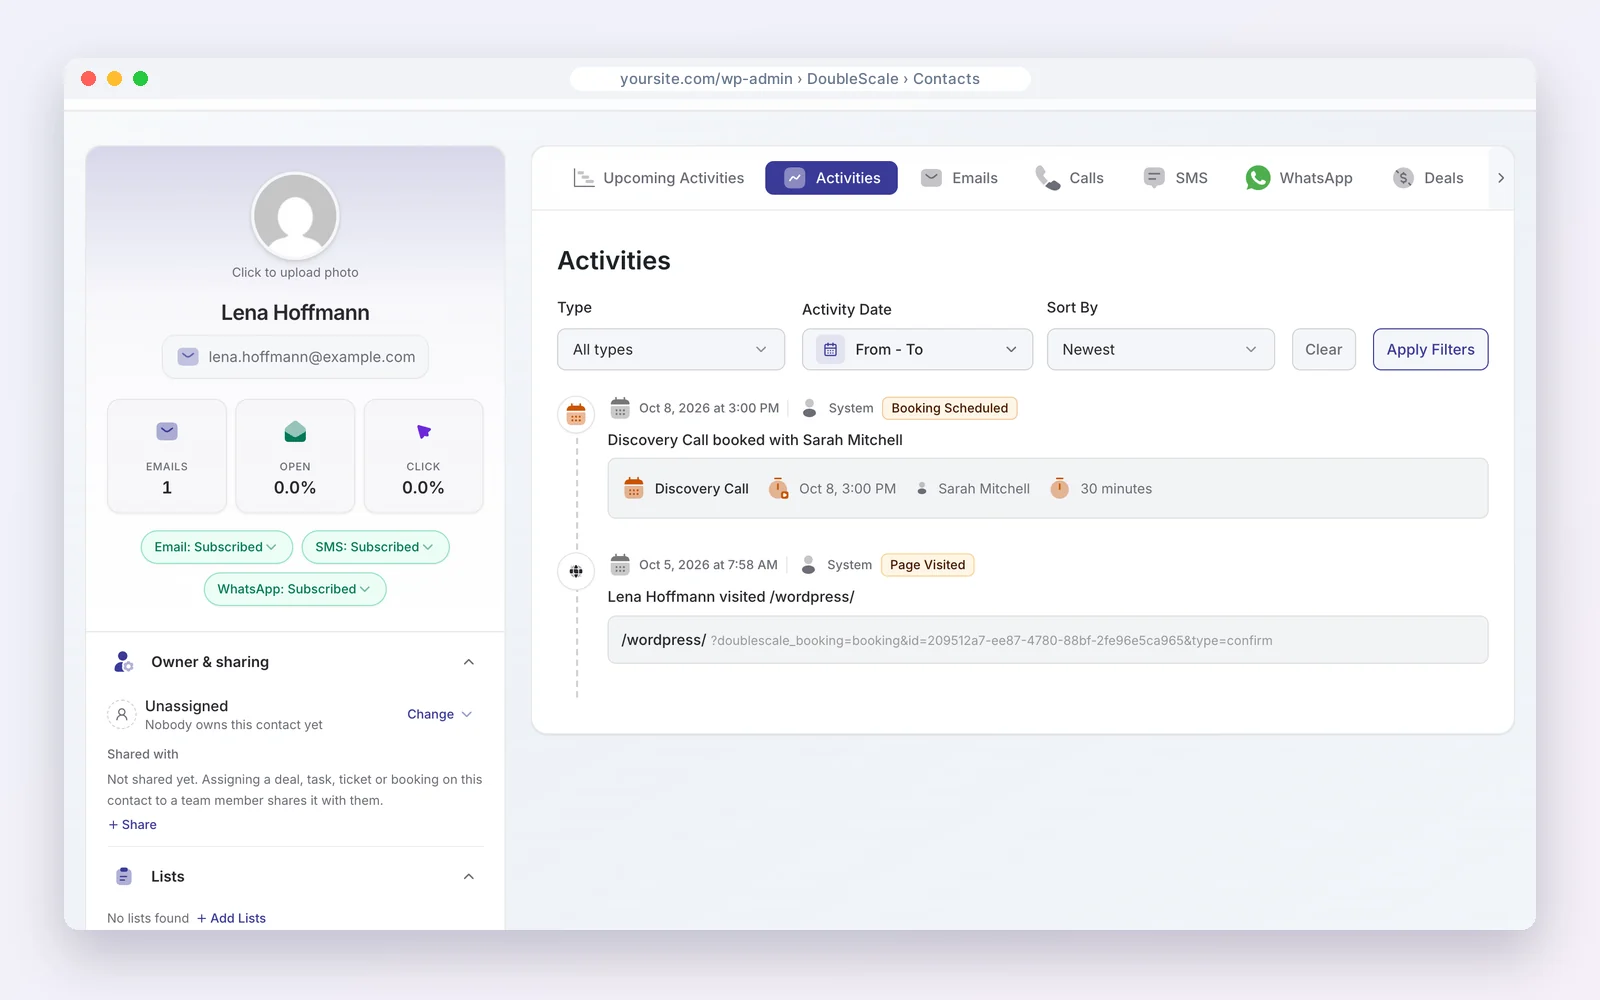Click the Unassigned owner avatar icon
1600x1000 pixels.
click(121, 714)
